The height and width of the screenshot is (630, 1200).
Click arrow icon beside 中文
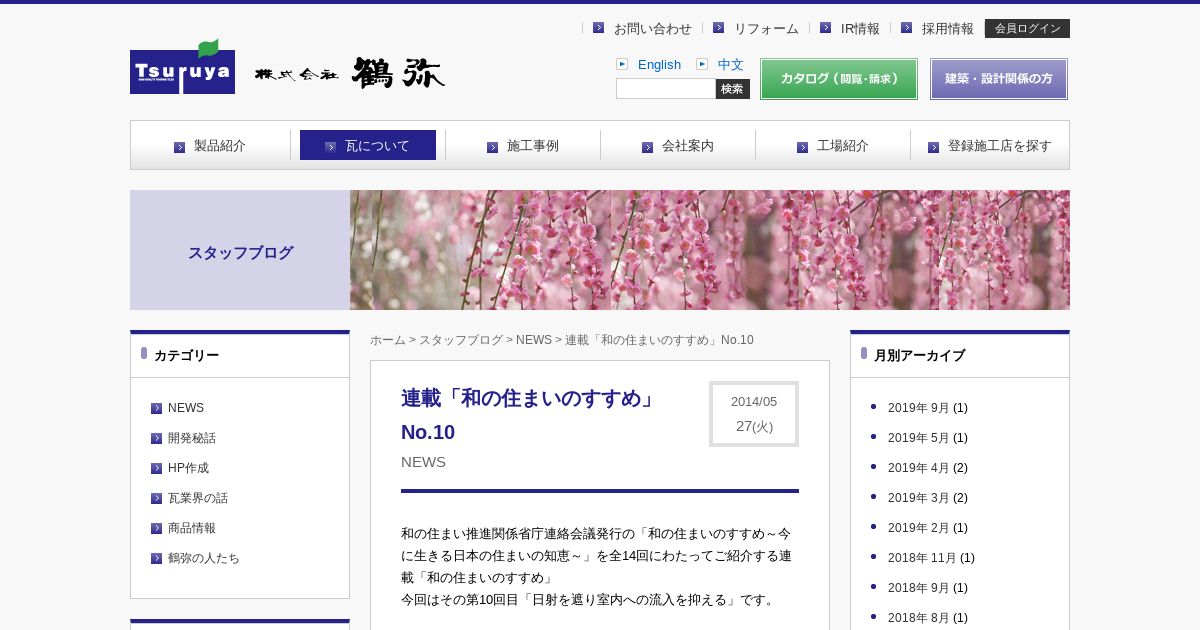[702, 64]
